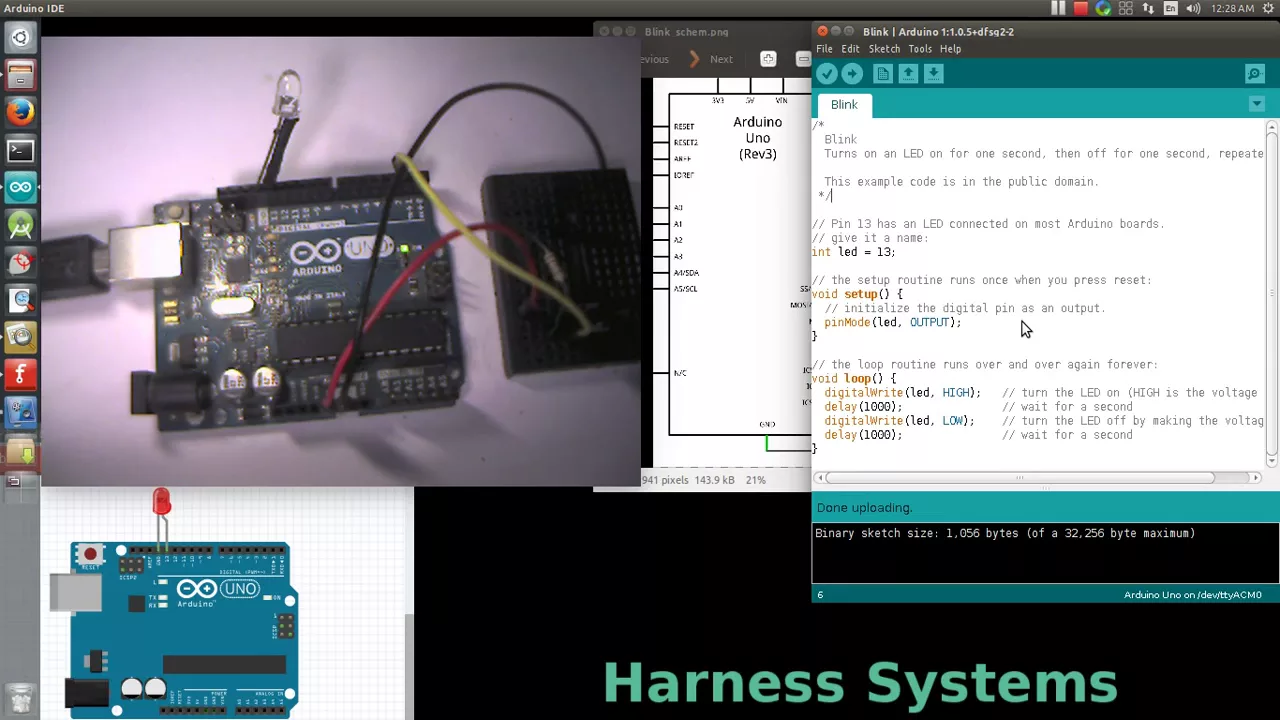Click the 'Arduino Uno (Rev3)' schematic label

click(x=757, y=138)
